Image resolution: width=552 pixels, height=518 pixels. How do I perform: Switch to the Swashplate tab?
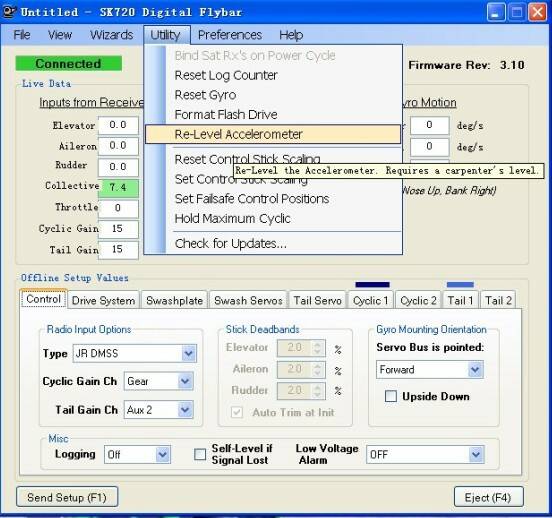pos(174,300)
